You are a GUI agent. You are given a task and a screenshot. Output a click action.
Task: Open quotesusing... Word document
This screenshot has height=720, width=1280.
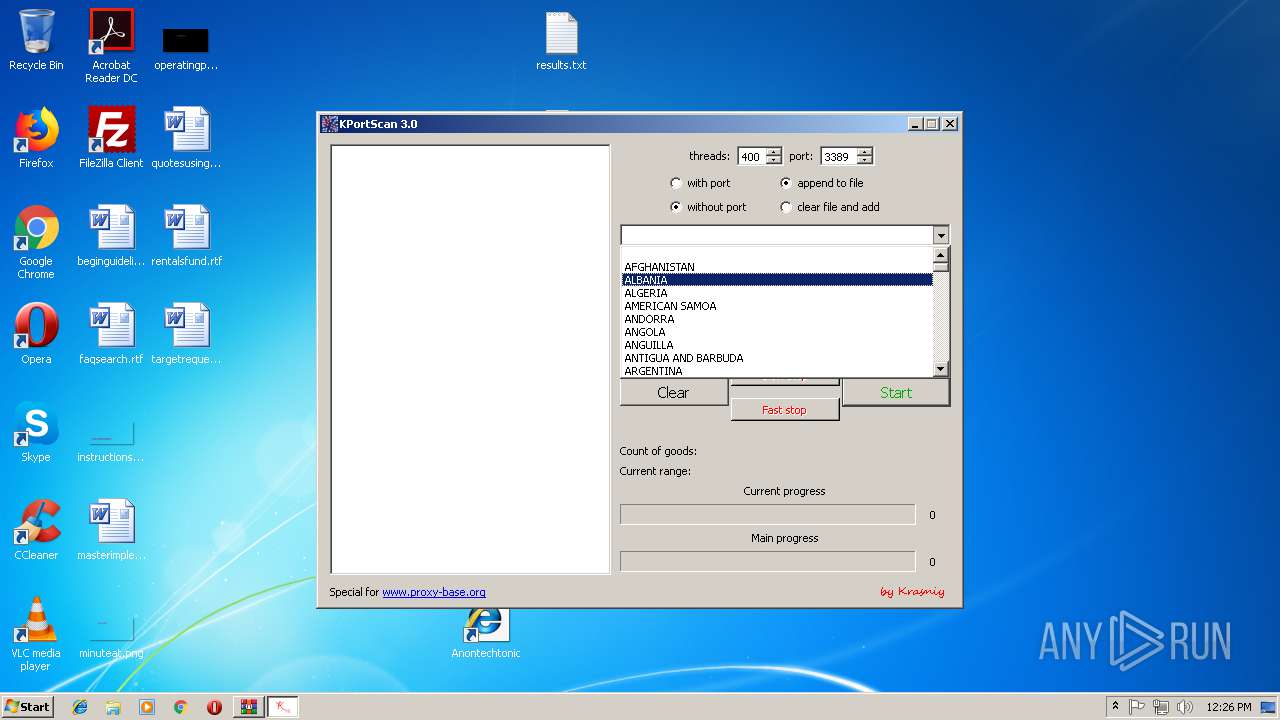tap(186, 138)
